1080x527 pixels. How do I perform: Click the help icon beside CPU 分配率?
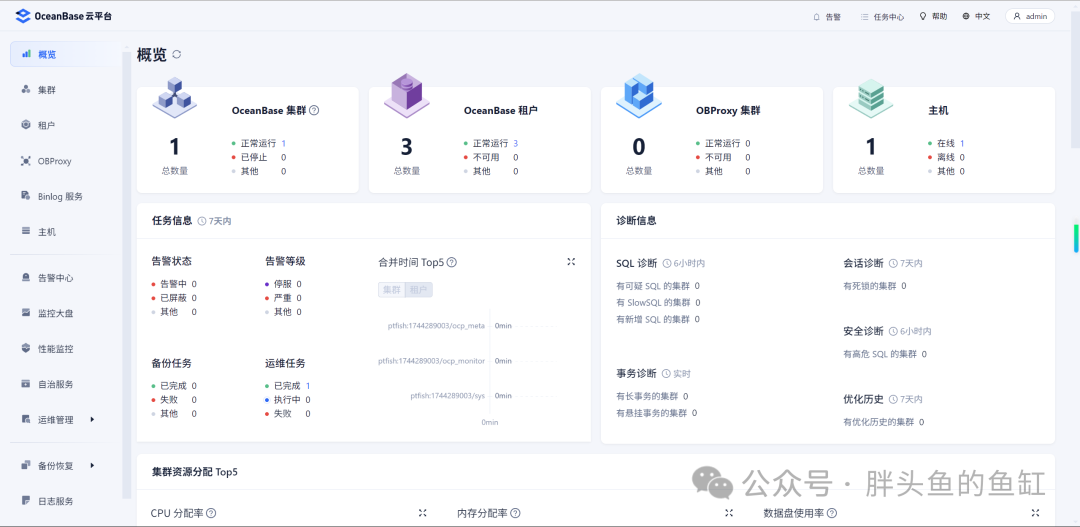[211, 513]
